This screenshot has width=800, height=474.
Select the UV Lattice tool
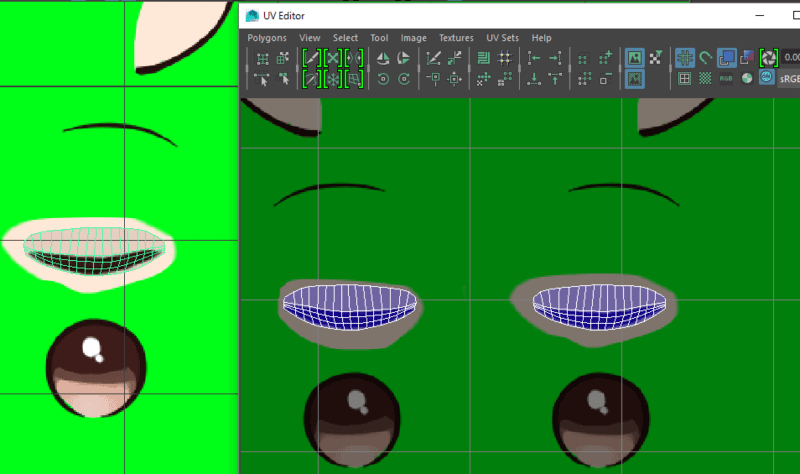(x=262, y=58)
